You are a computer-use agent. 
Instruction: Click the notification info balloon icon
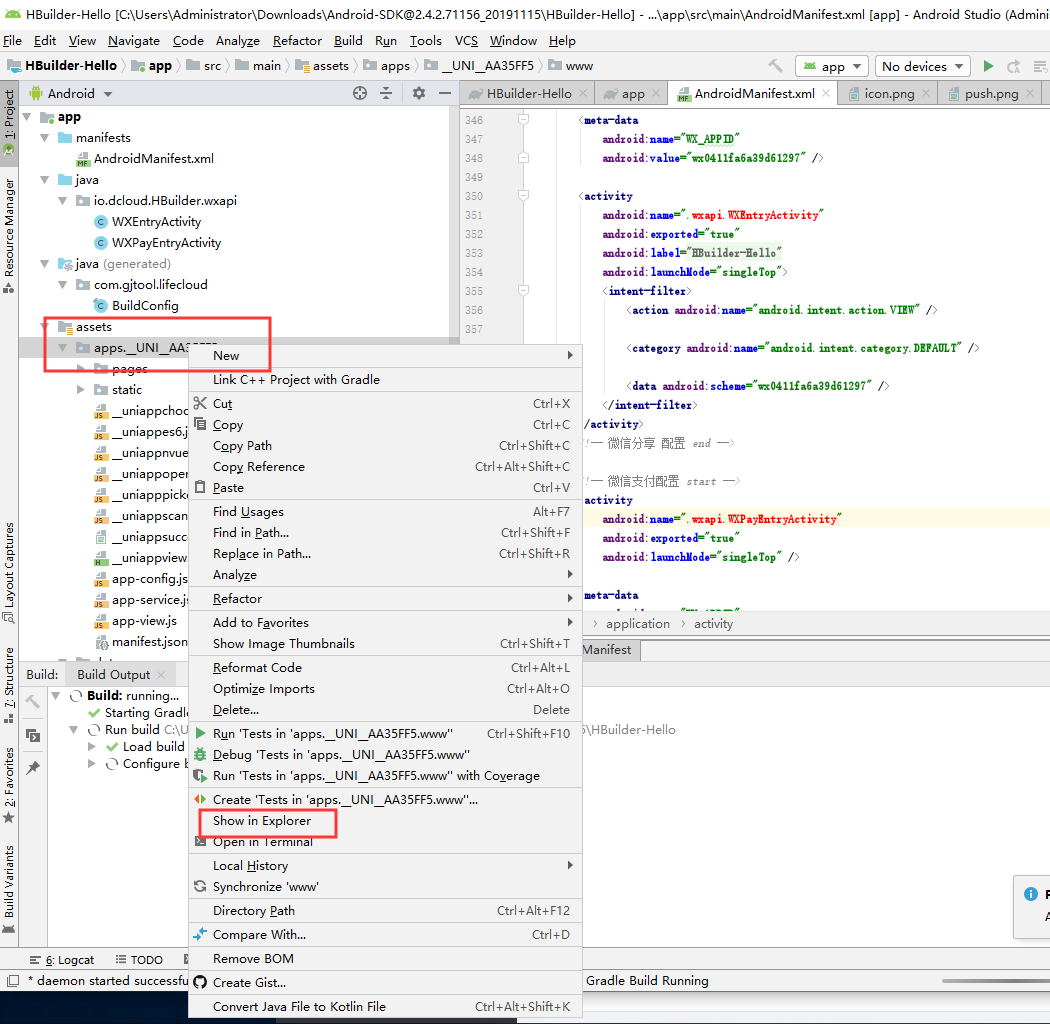point(1031,894)
